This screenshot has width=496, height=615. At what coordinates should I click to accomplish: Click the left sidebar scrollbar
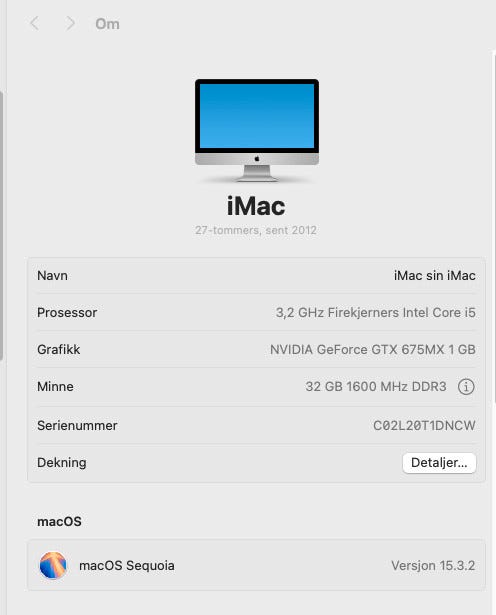coord(2,226)
